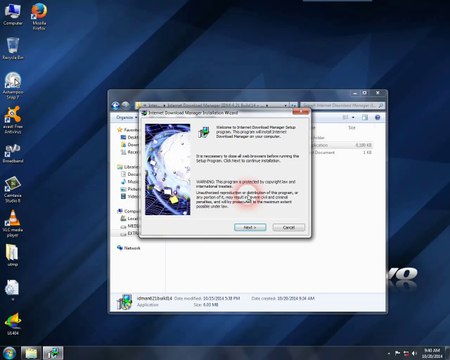Viewport: 450px width, 360px height.
Task: Open the Windows Start menu orb
Action: click(9, 353)
